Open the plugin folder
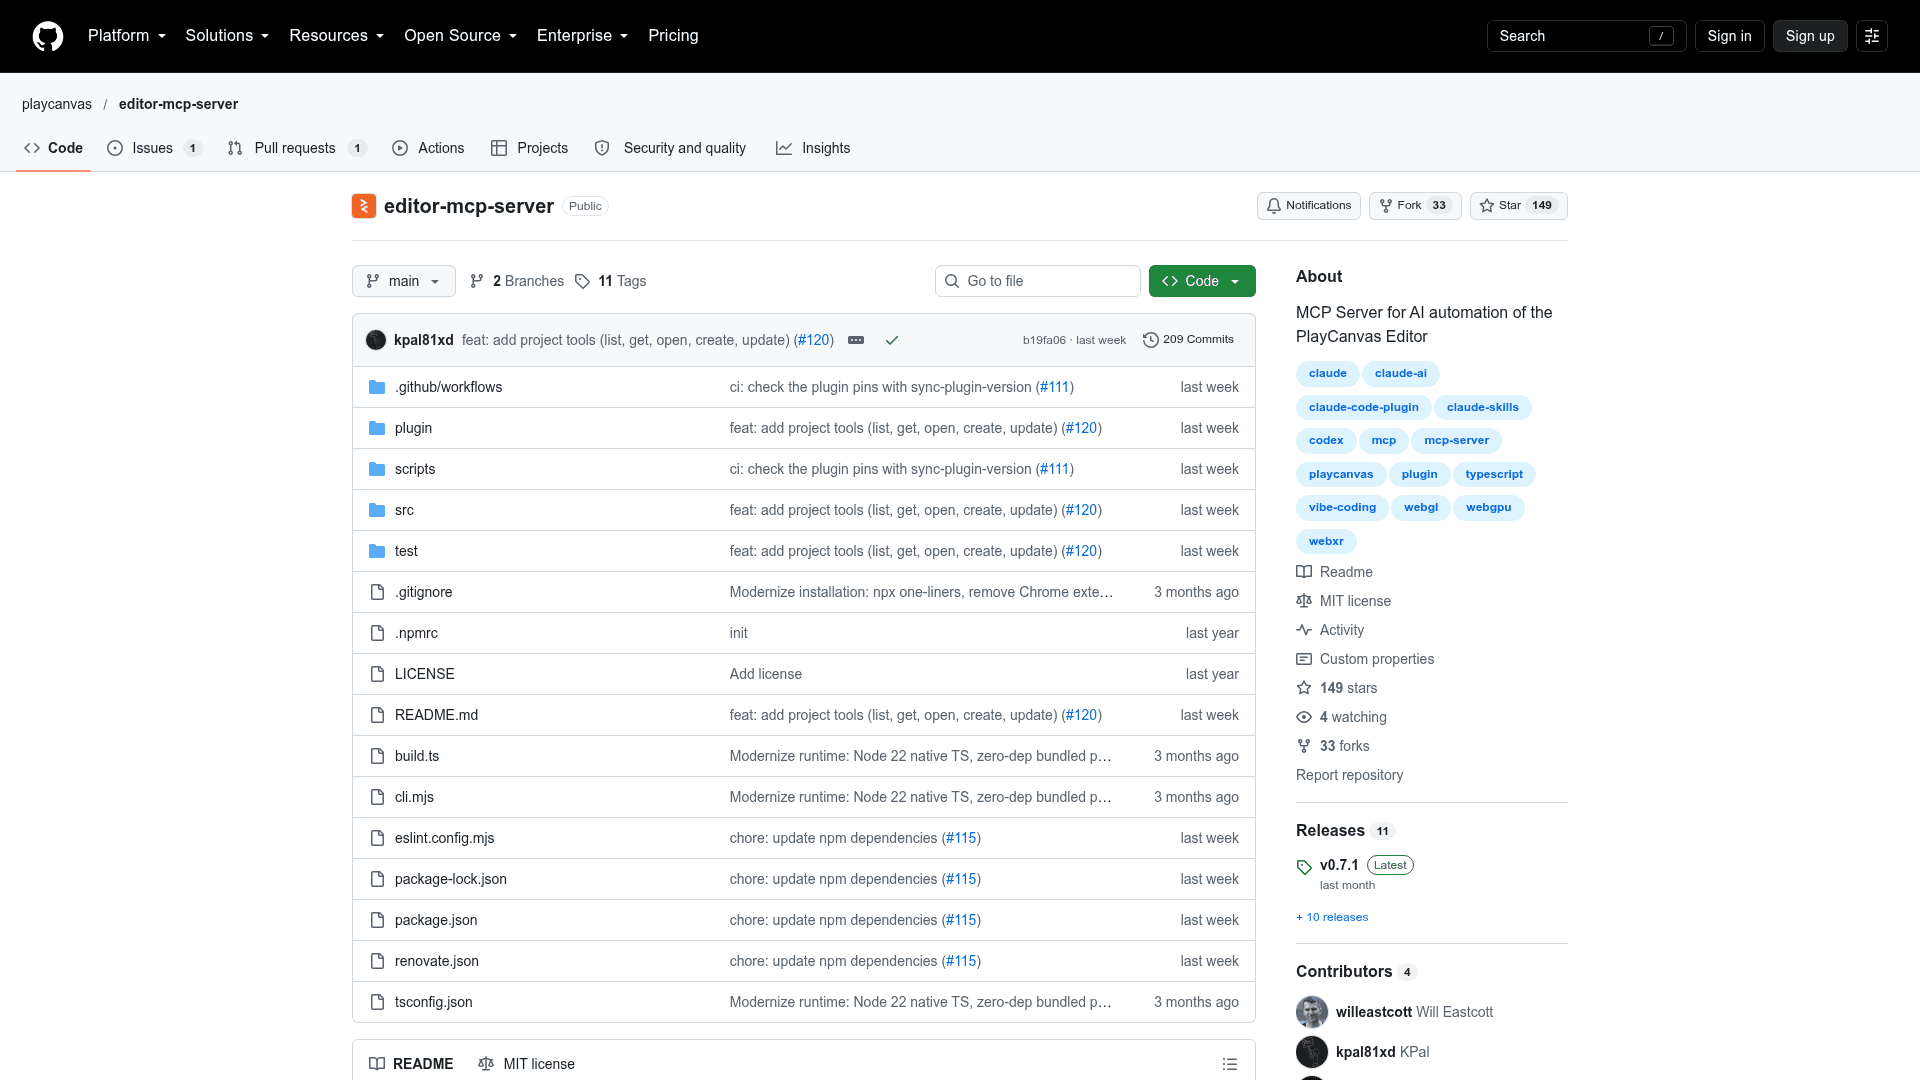1920x1080 pixels. click(x=413, y=428)
